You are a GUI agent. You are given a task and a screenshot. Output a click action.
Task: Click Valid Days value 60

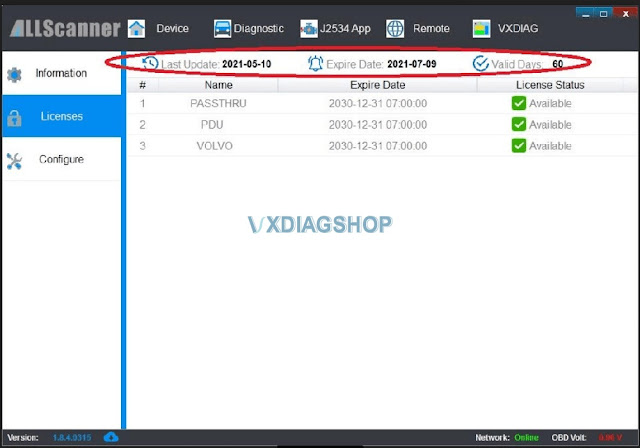[x=558, y=64]
